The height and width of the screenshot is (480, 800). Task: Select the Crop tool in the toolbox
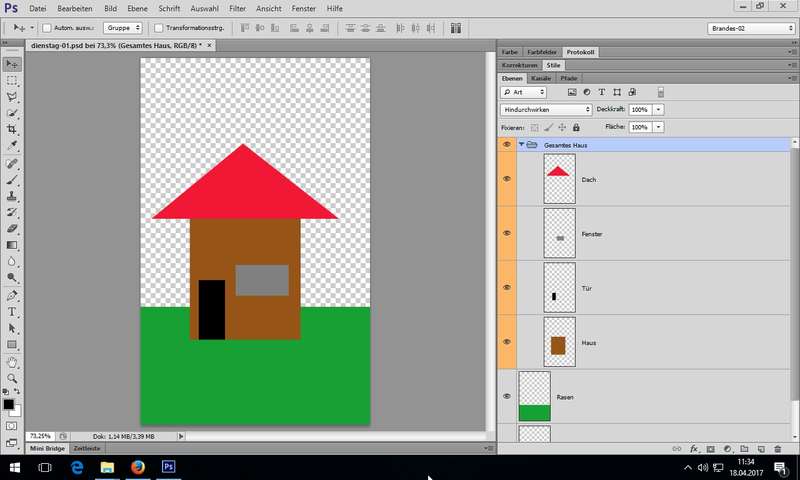click(x=12, y=130)
